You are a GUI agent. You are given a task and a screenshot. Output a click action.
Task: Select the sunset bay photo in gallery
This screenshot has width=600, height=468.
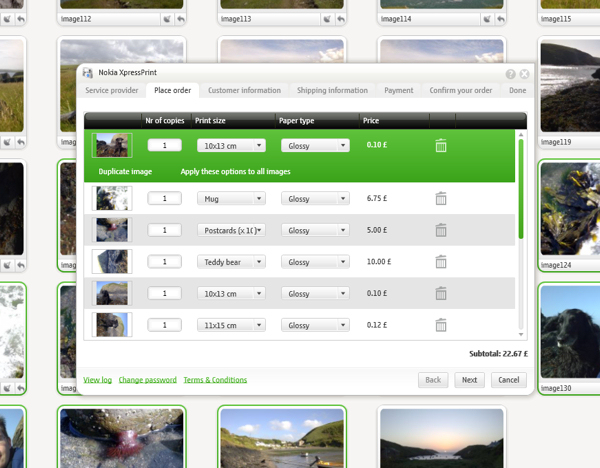442,439
